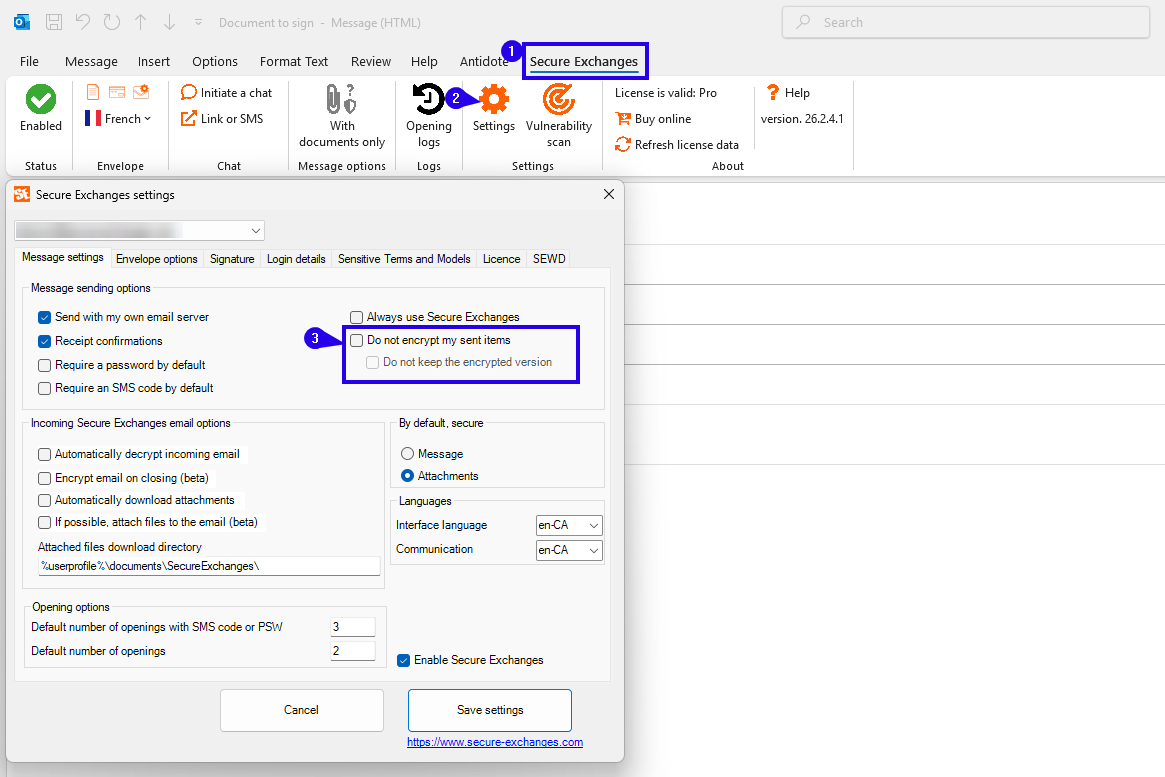1165x777 pixels.
Task: Check Require a password by default
Action: coord(45,365)
